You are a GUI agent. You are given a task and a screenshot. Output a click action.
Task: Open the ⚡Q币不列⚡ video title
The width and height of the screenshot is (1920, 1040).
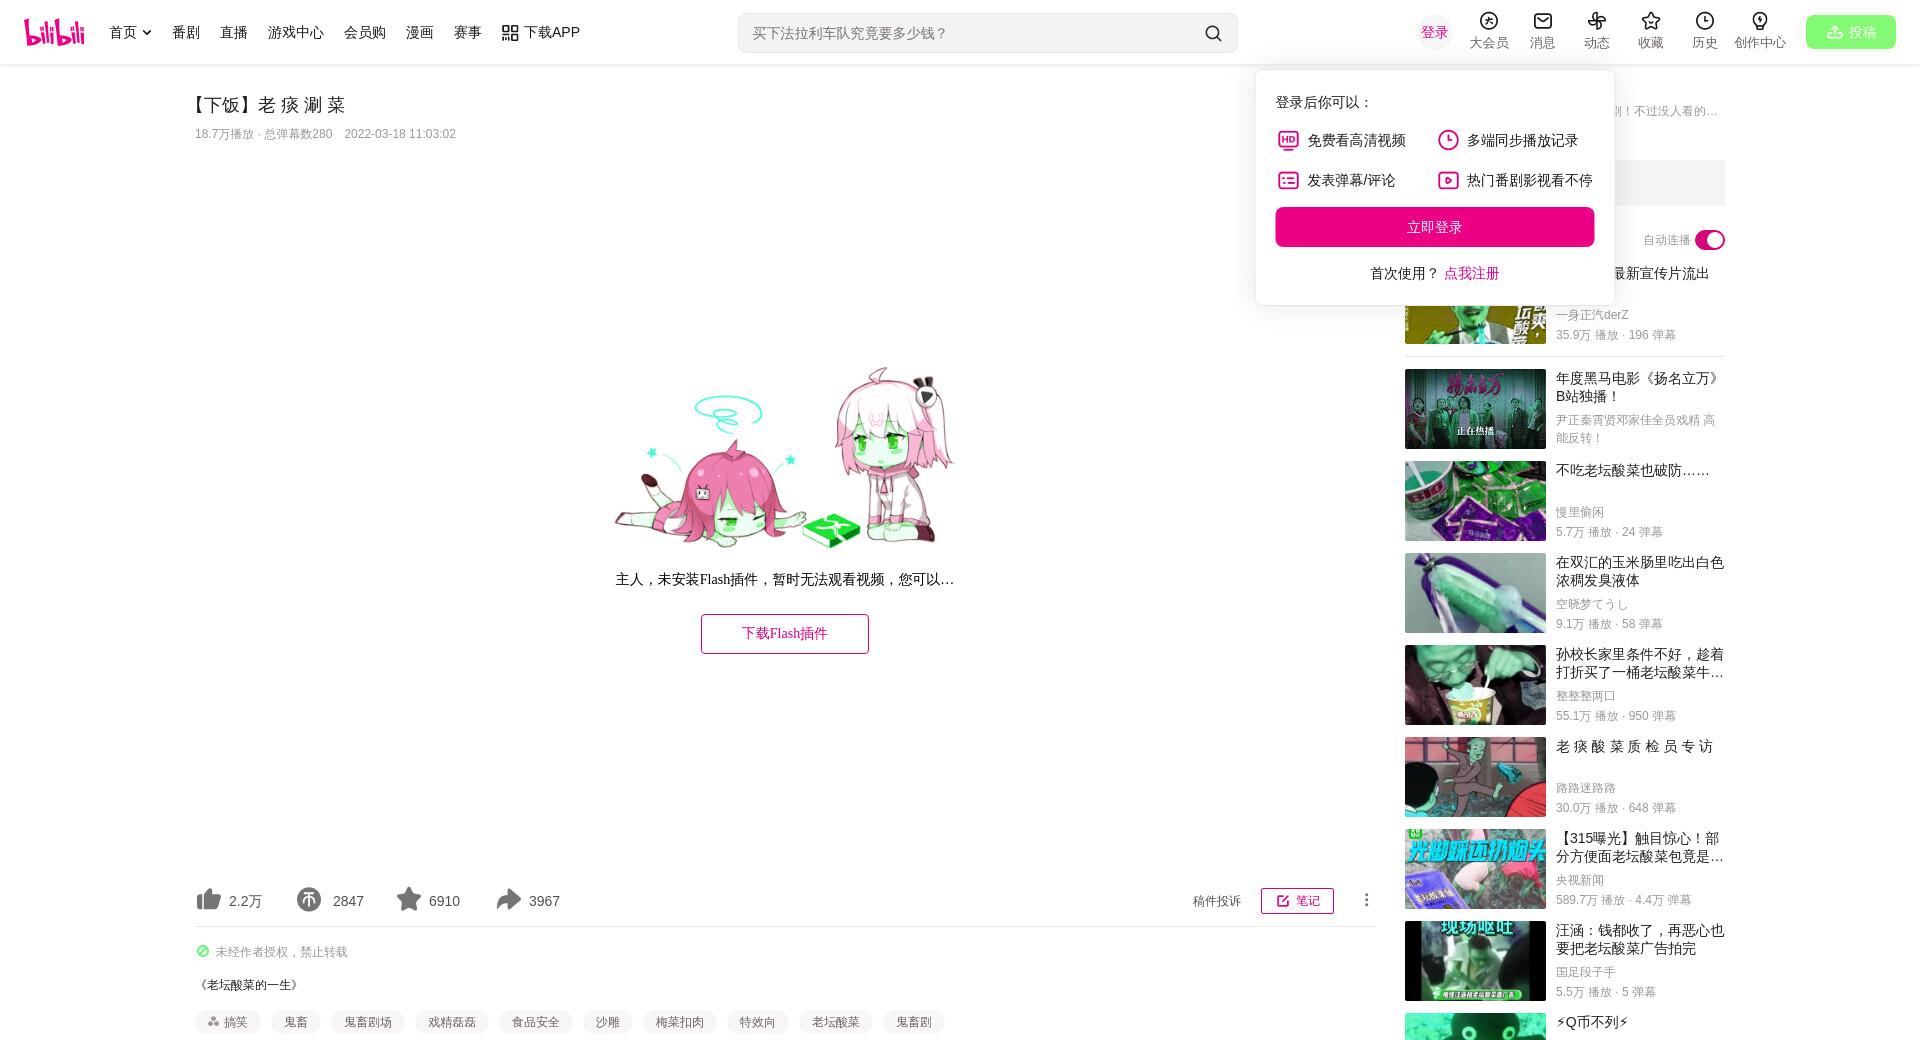click(x=1592, y=1022)
